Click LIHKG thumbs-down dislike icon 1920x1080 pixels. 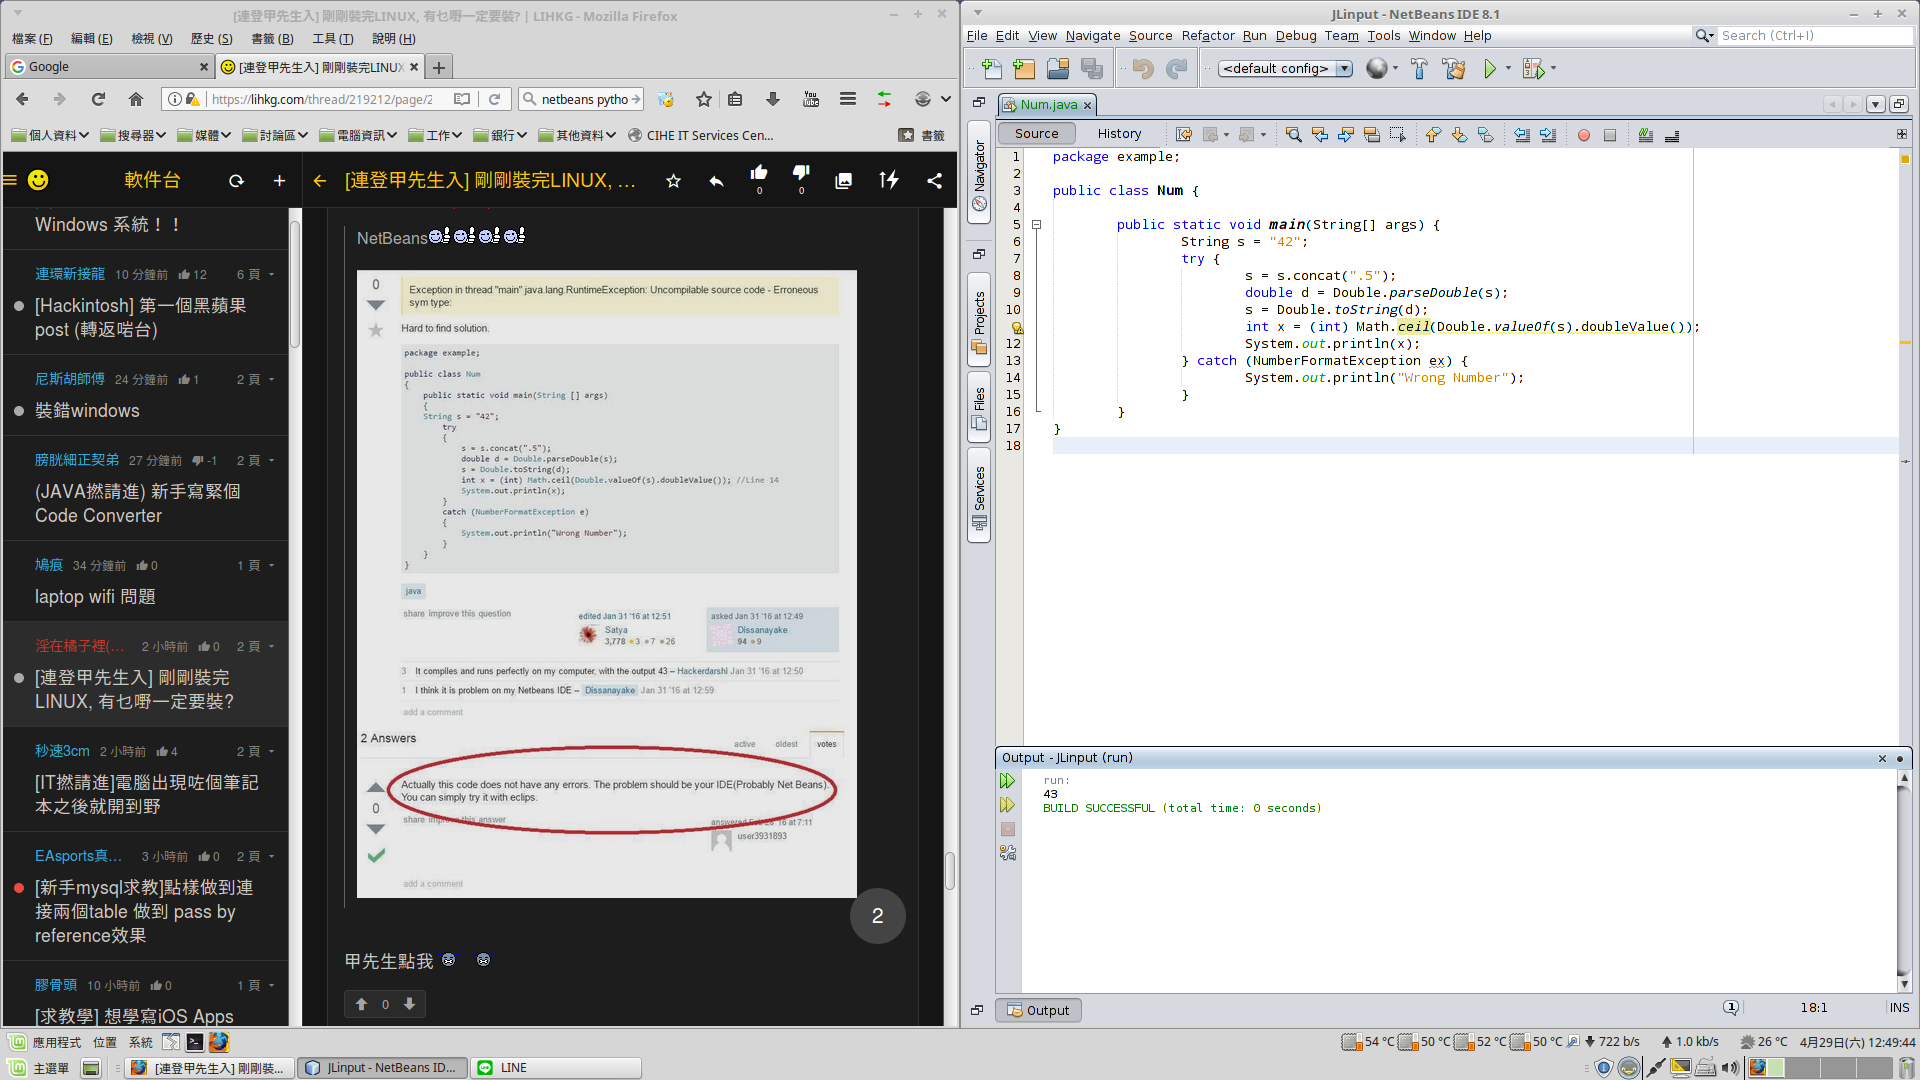pyautogui.click(x=801, y=174)
